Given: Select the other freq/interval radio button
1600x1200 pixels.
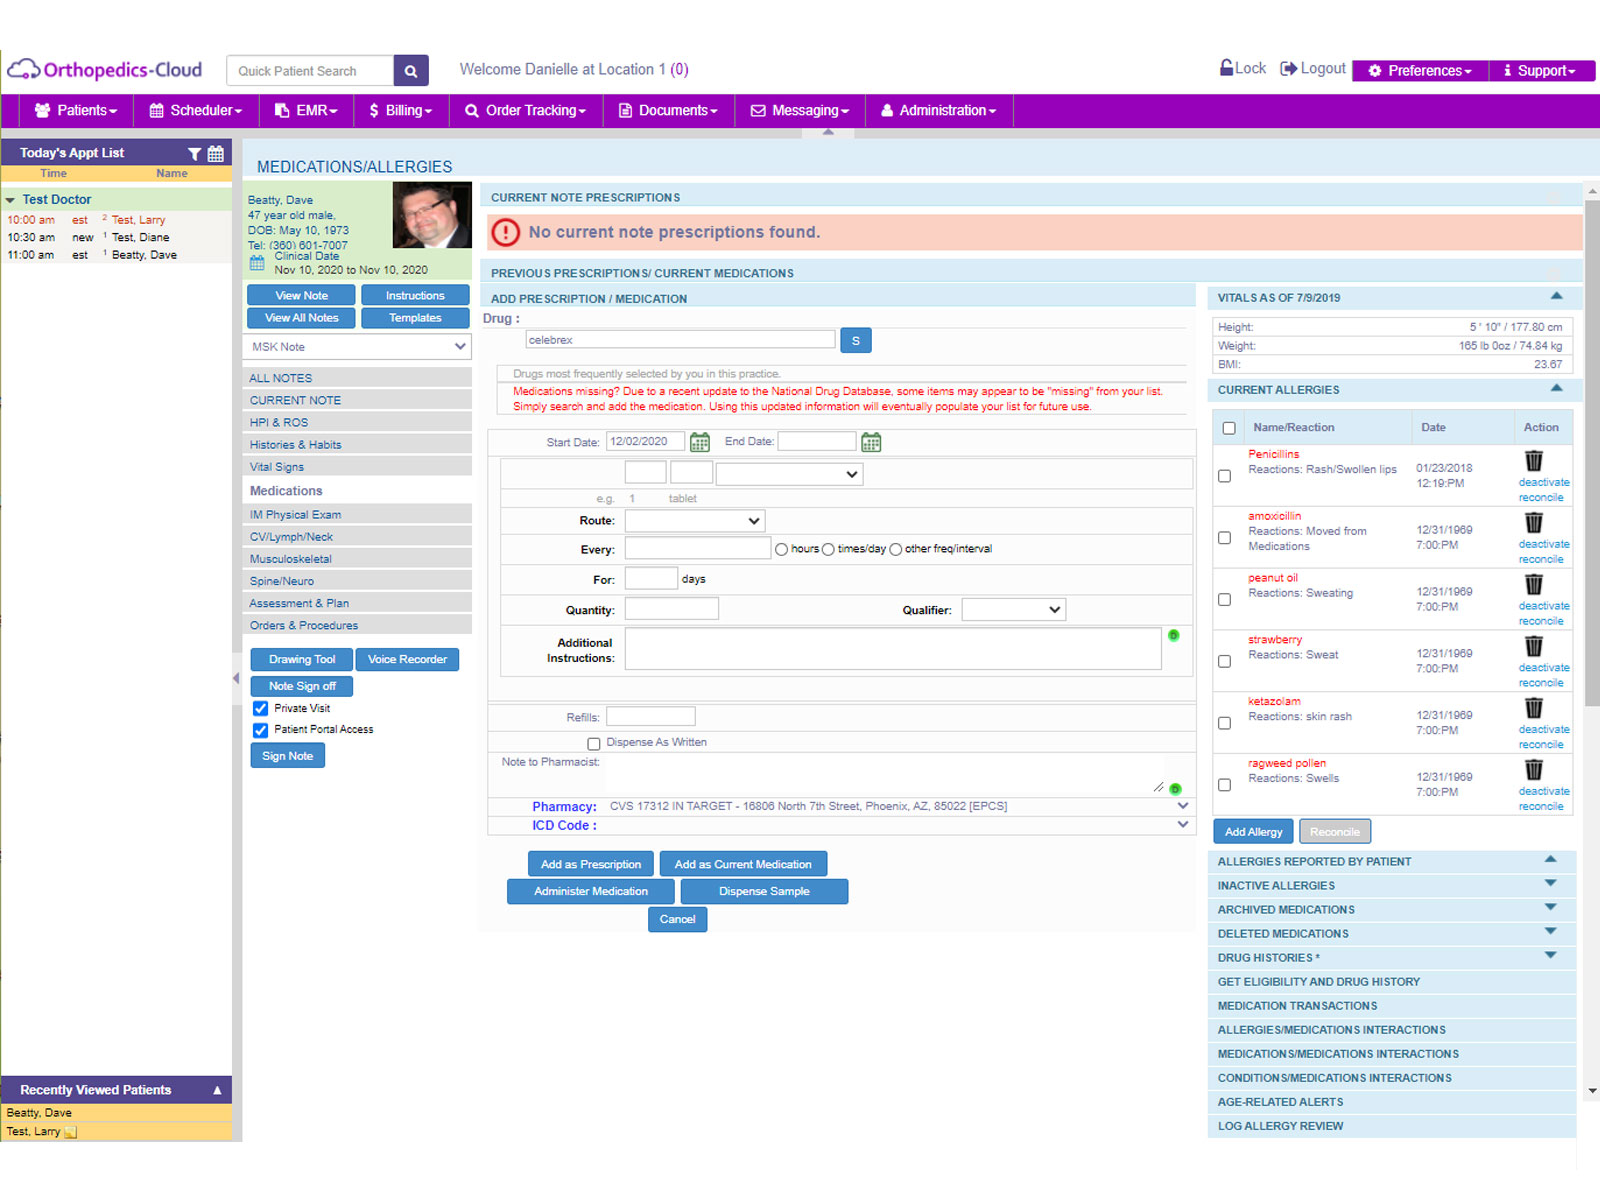Looking at the screenshot, I should click(896, 550).
